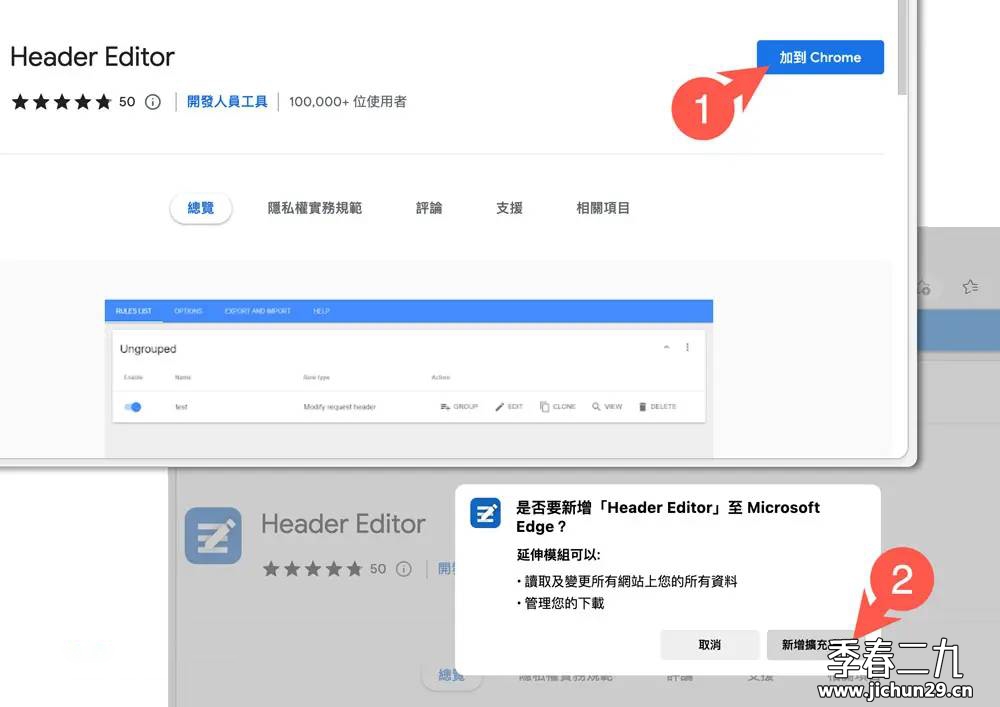Click the large Header Editor logo in background window
The width and height of the screenshot is (1000, 707).
tap(213, 536)
